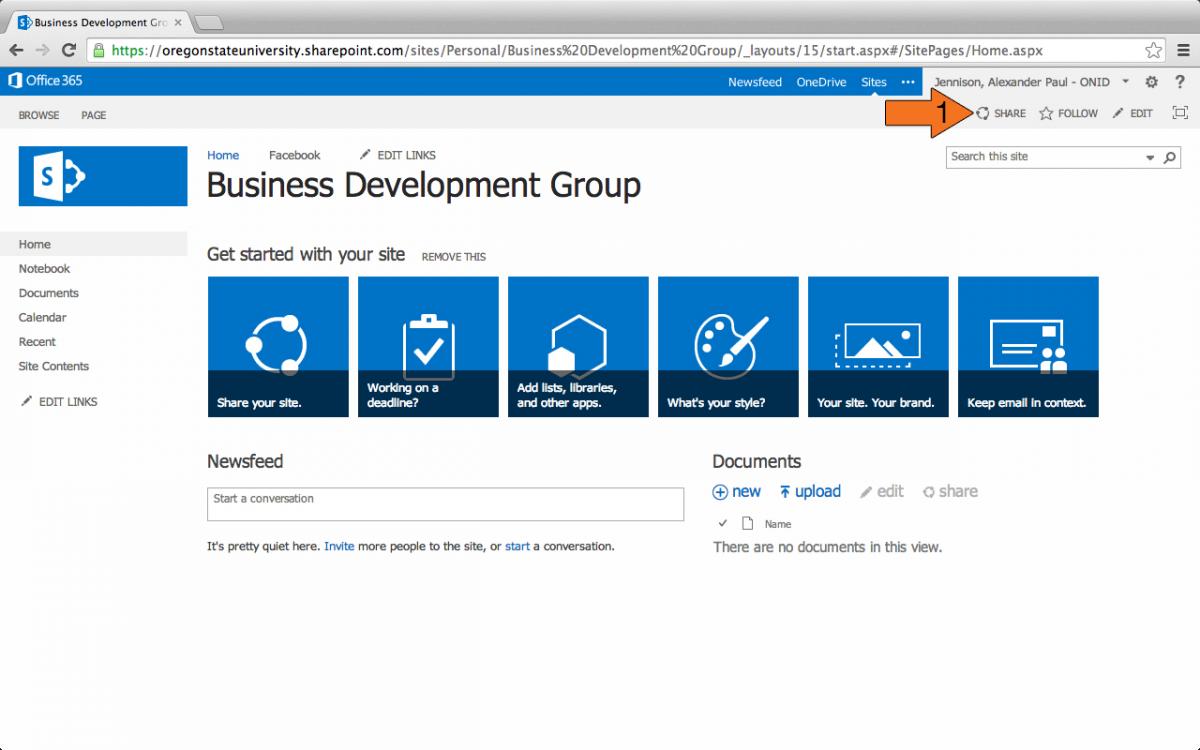Image resolution: width=1200 pixels, height=750 pixels.
Task: Click the focus on content icon
Action: pyautogui.click(x=1180, y=113)
